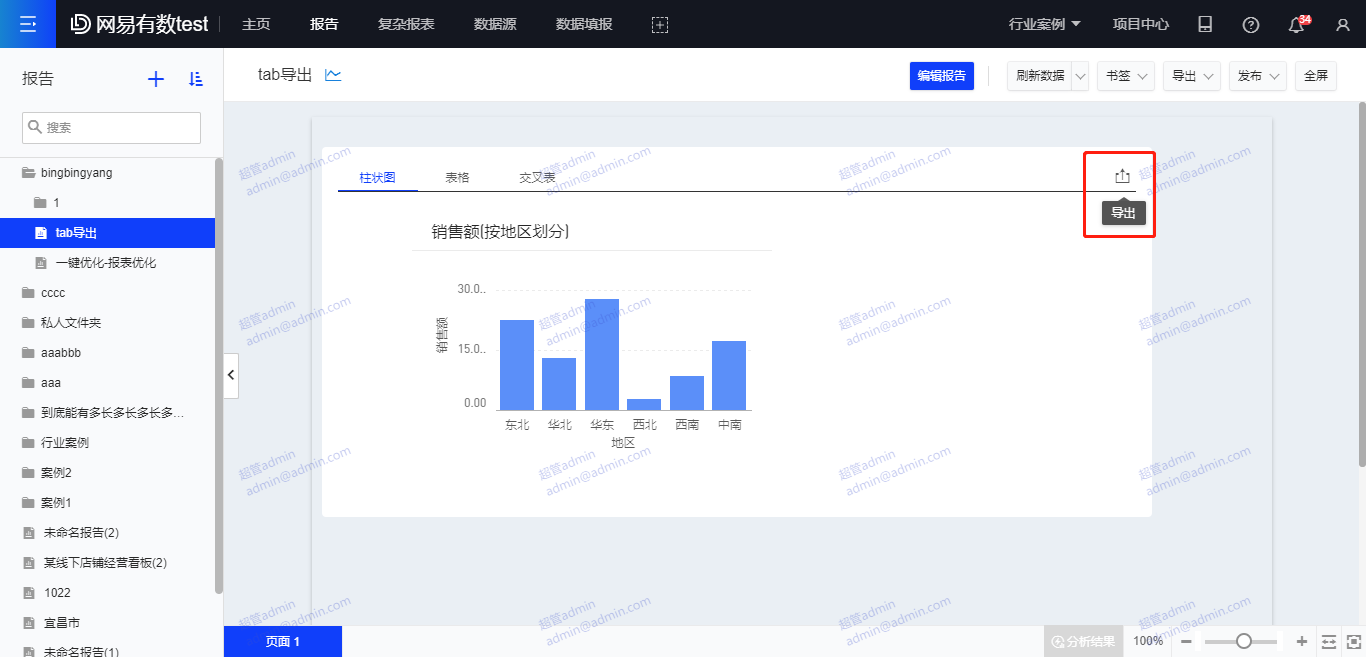Open the notifications bell icon

1297,25
